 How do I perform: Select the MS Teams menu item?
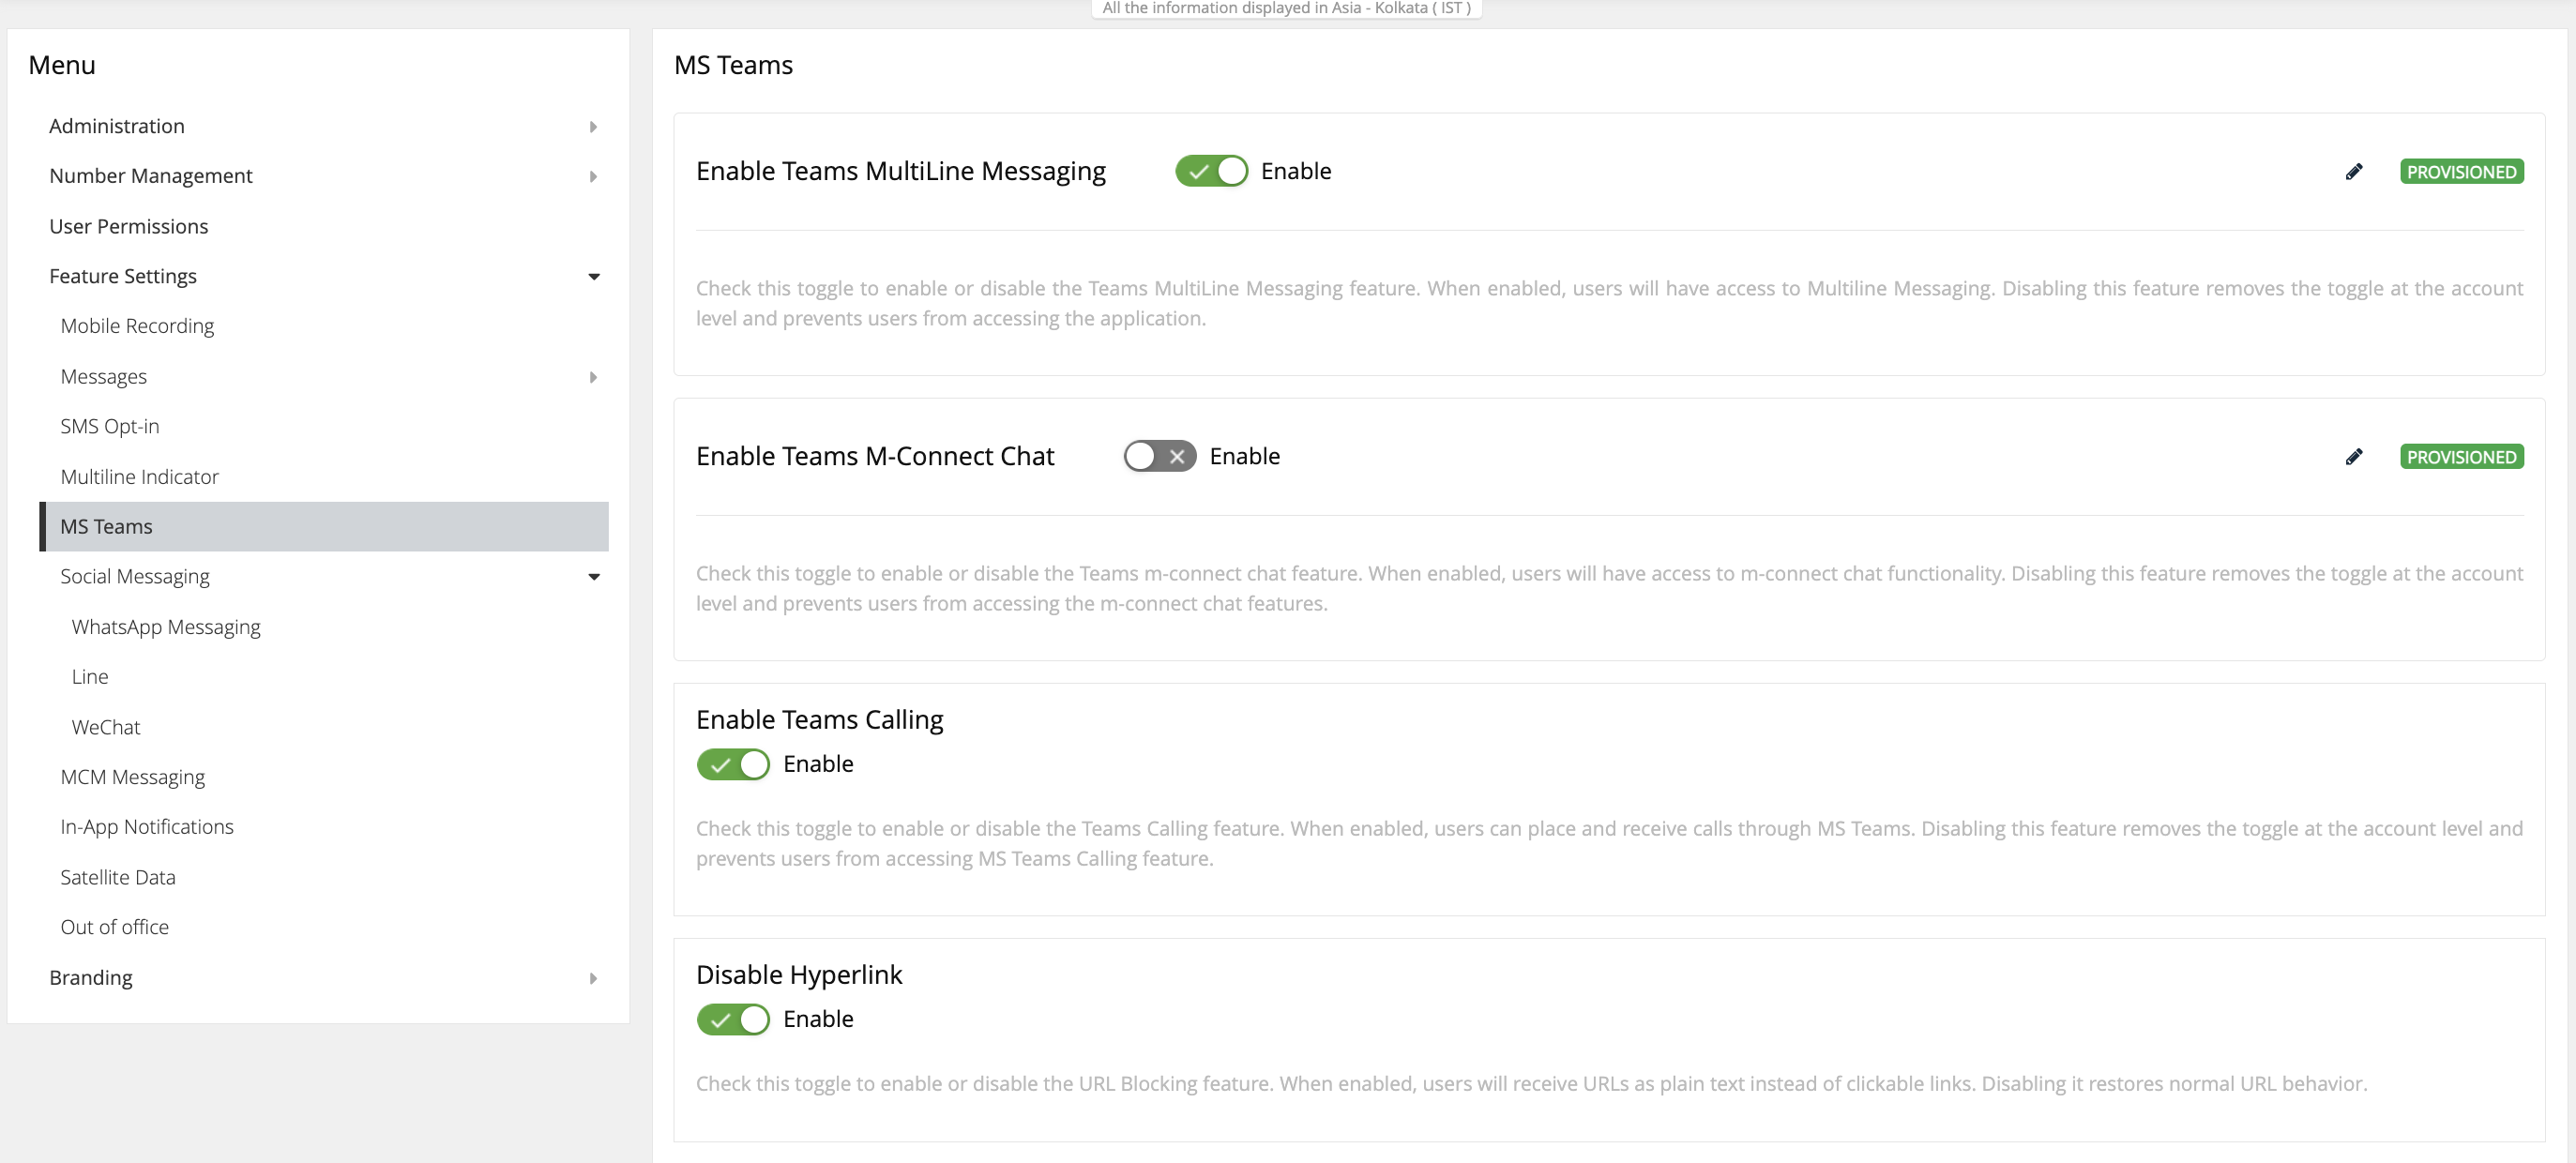tap(106, 526)
